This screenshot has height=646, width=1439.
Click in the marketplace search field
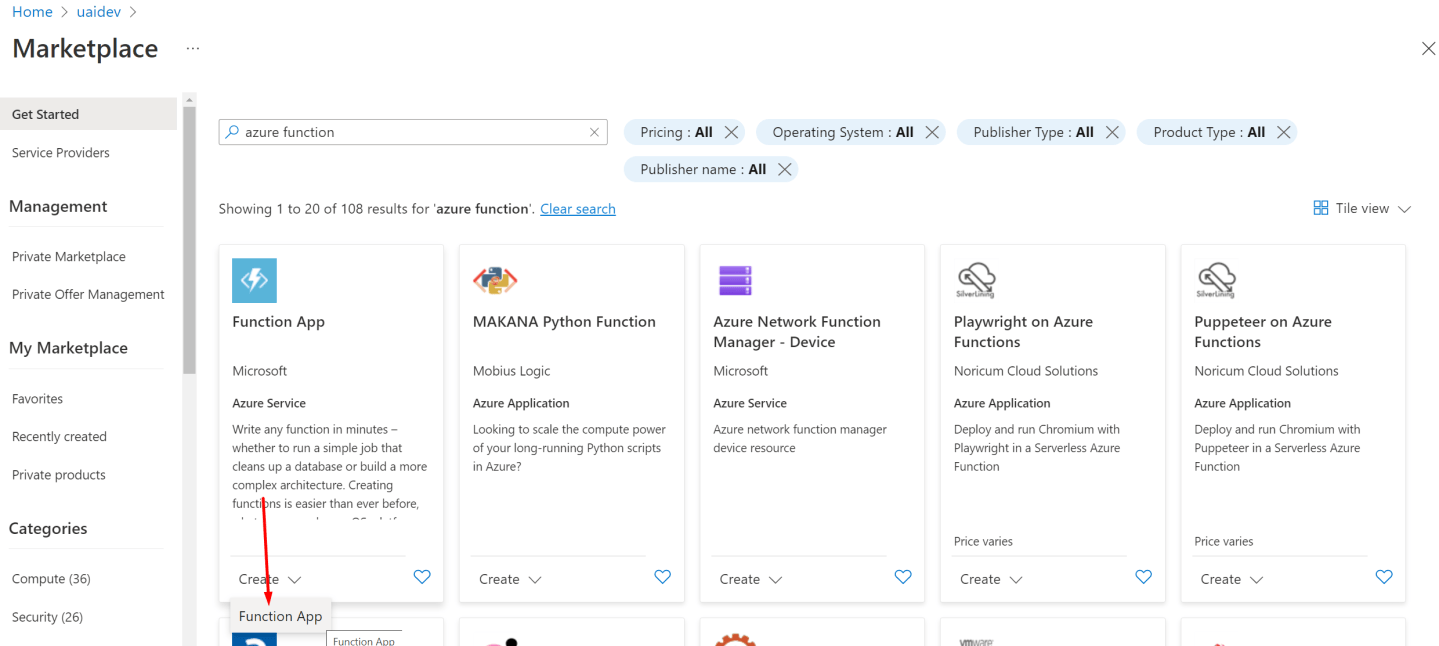click(x=413, y=132)
